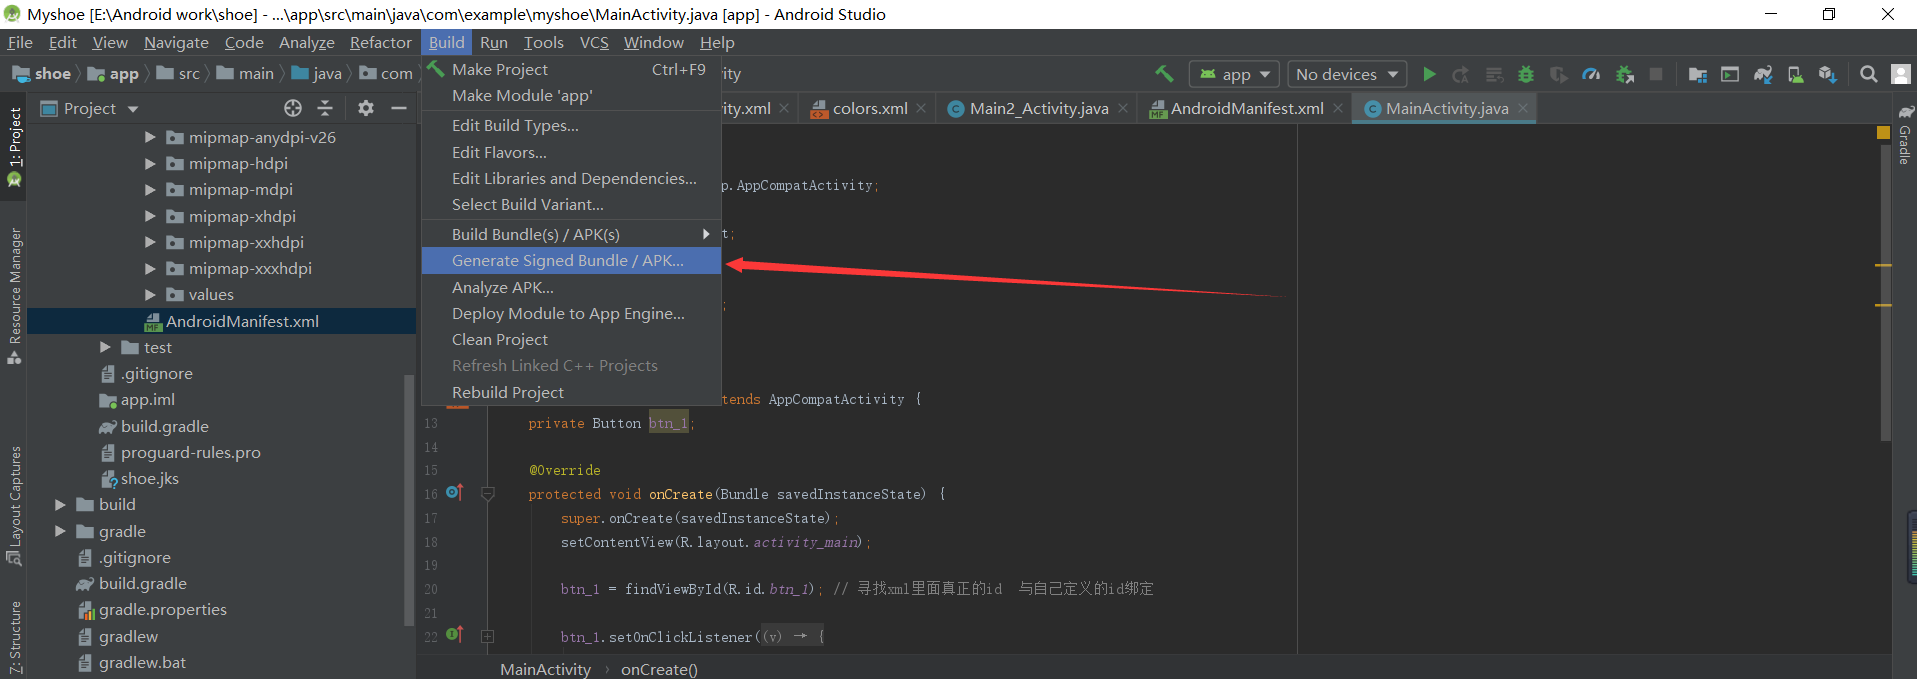Expand the values folder

(150, 294)
